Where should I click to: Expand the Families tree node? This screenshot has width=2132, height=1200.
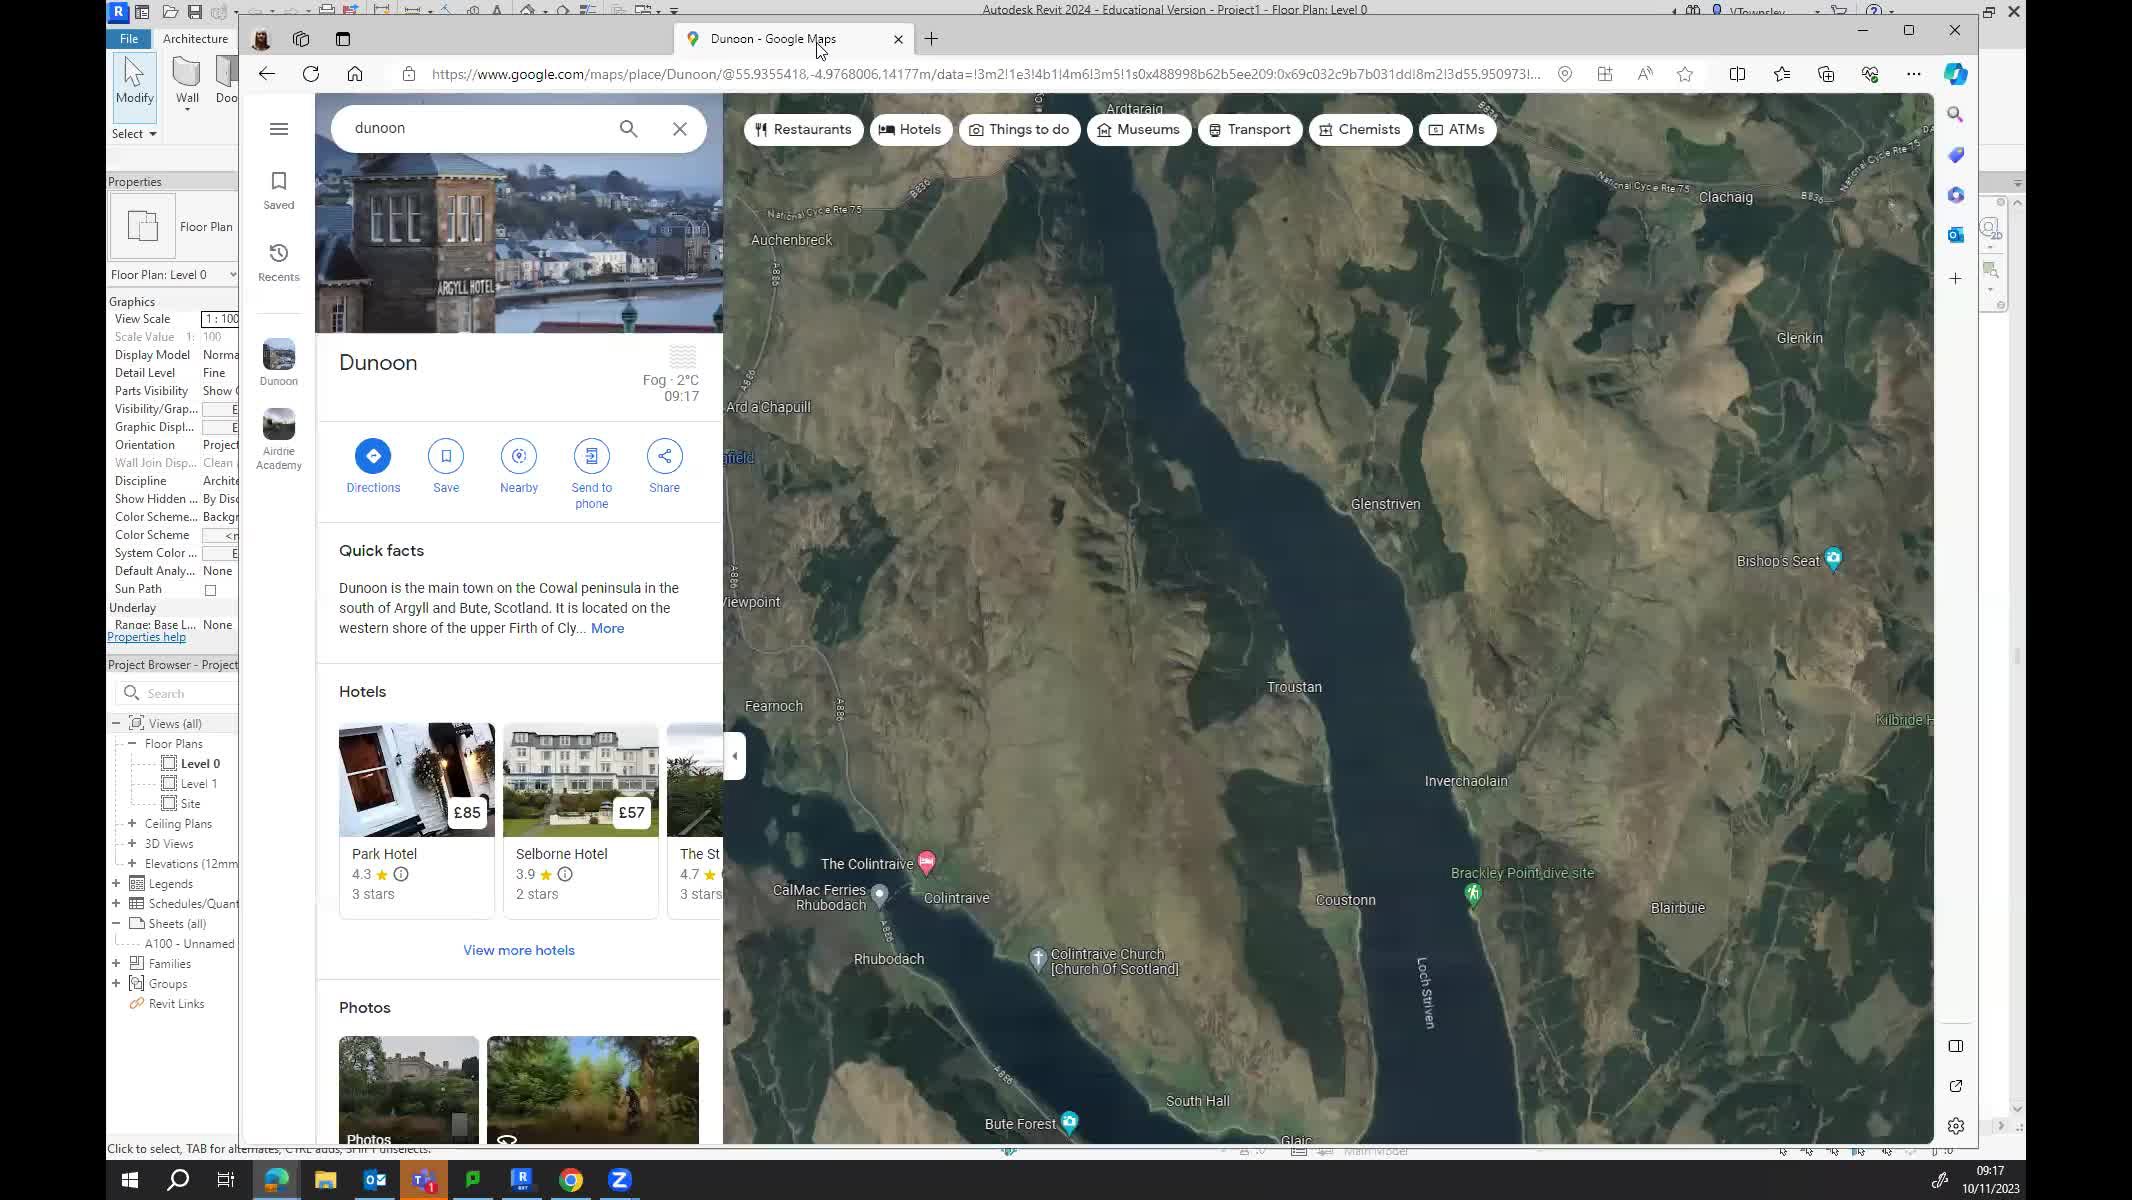coord(116,964)
